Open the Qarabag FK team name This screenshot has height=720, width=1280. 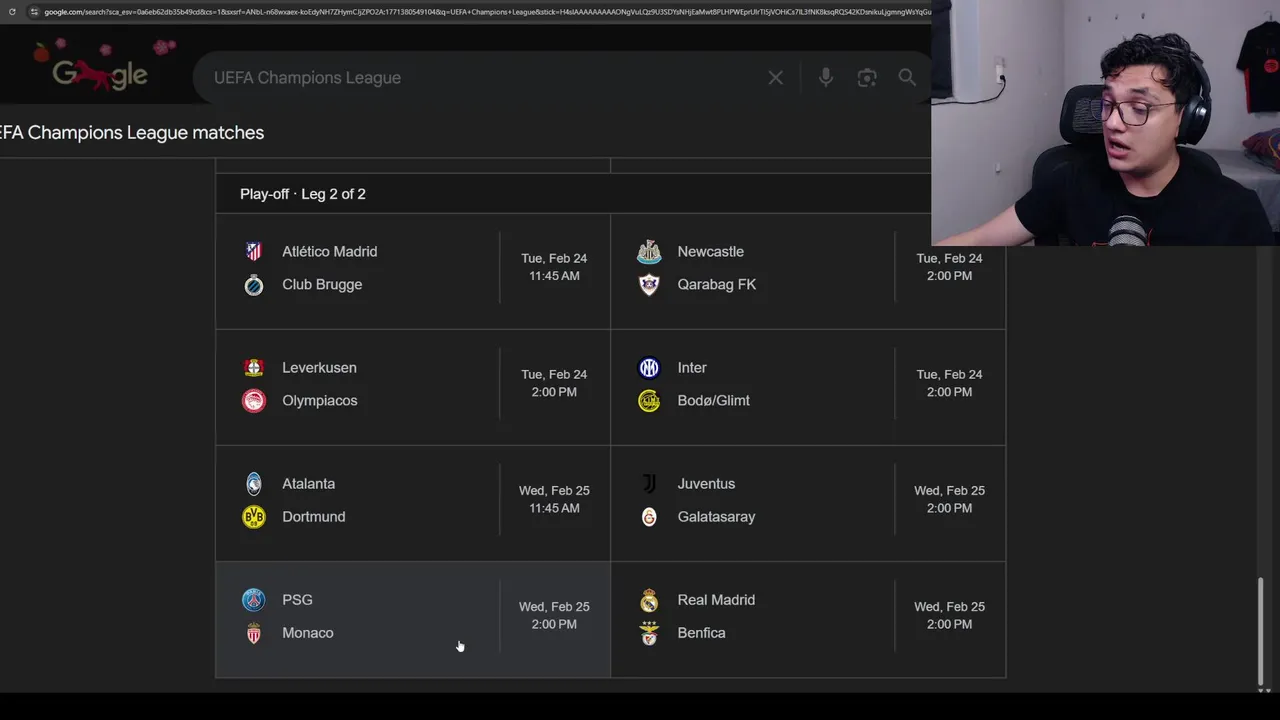click(717, 285)
